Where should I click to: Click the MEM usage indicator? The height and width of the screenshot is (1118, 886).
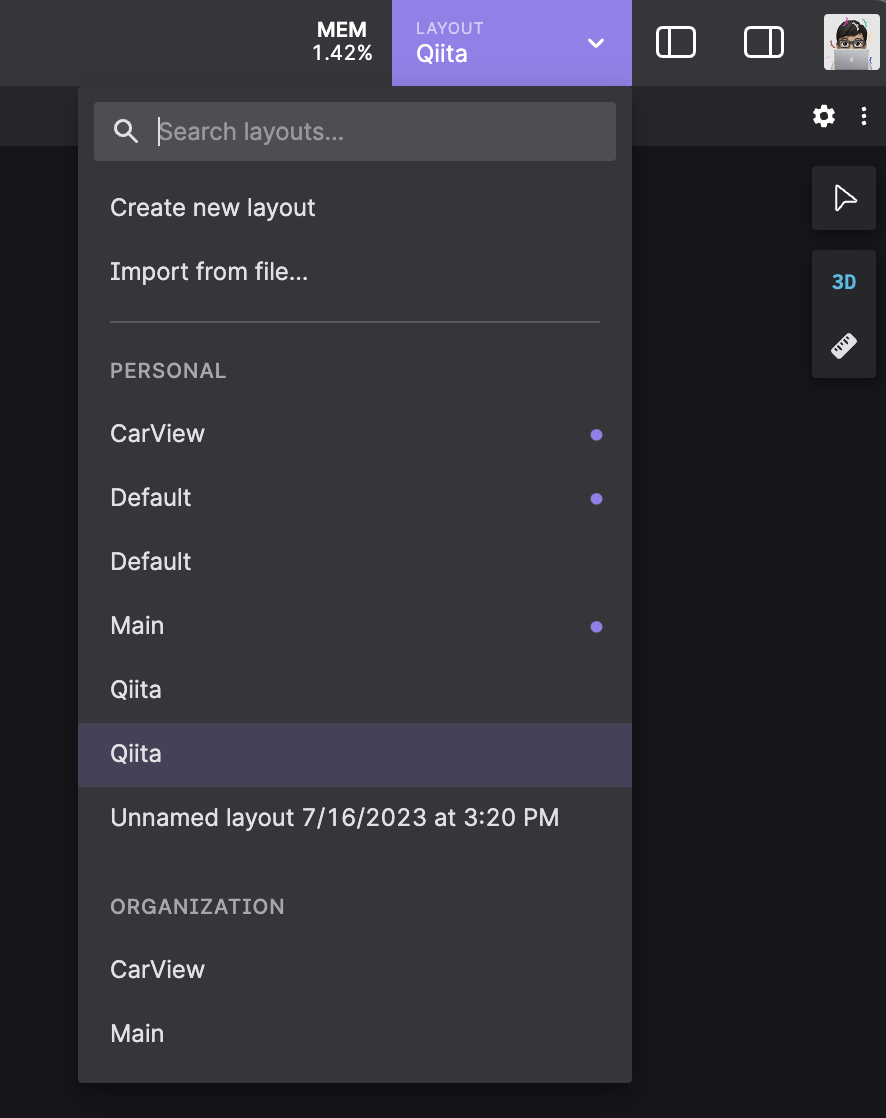pos(341,42)
